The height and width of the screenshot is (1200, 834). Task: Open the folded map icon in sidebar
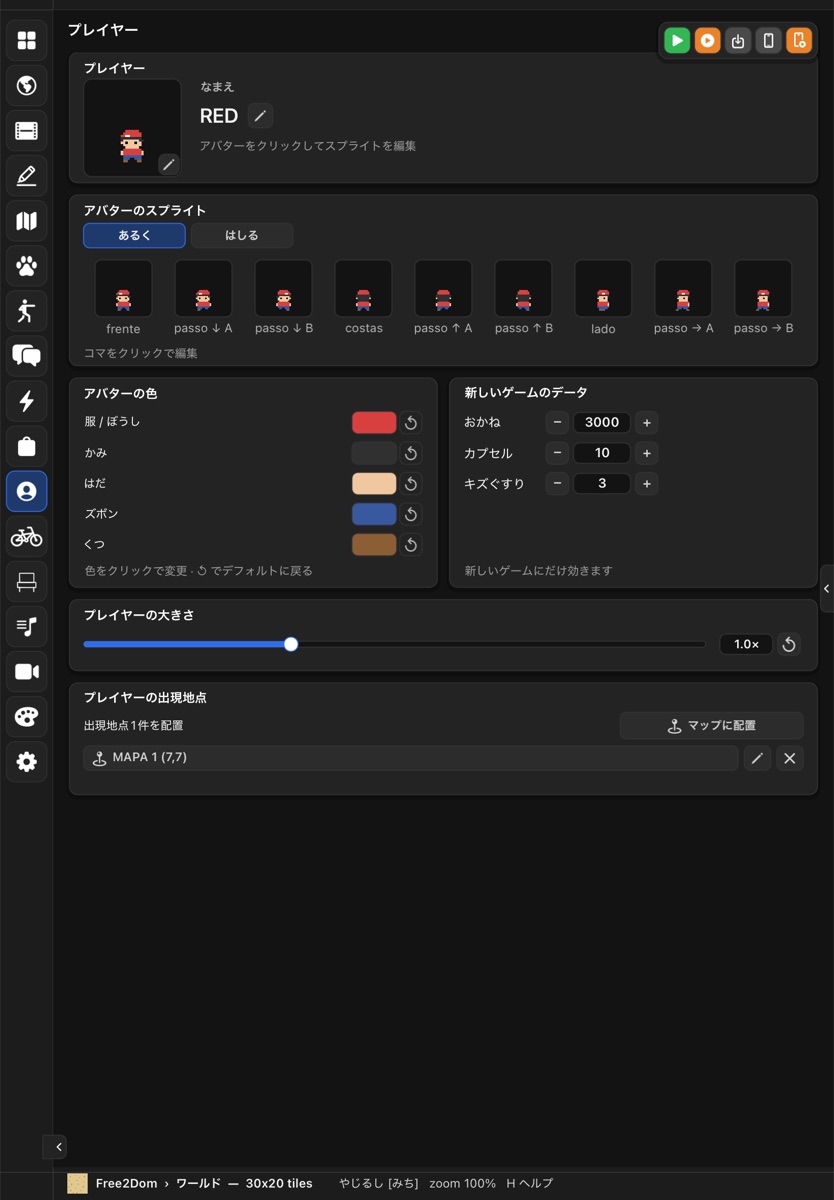click(x=27, y=221)
